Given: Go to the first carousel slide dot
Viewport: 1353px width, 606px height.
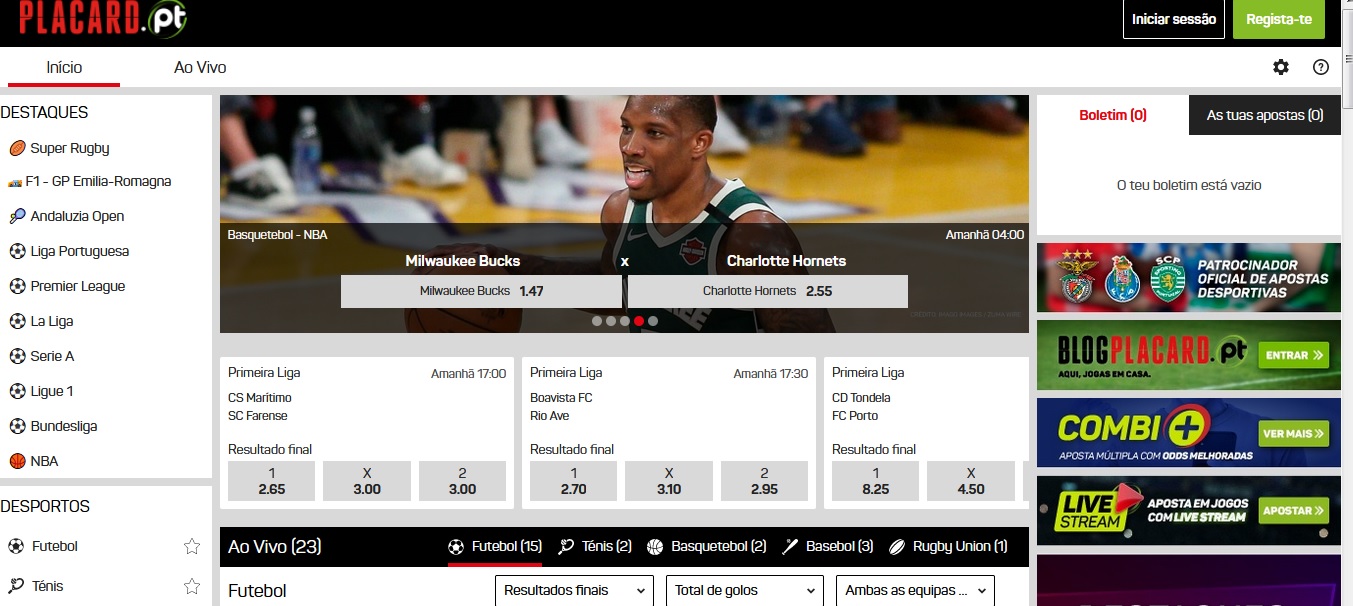Looking at the screenshot, I should coord(597,321).
